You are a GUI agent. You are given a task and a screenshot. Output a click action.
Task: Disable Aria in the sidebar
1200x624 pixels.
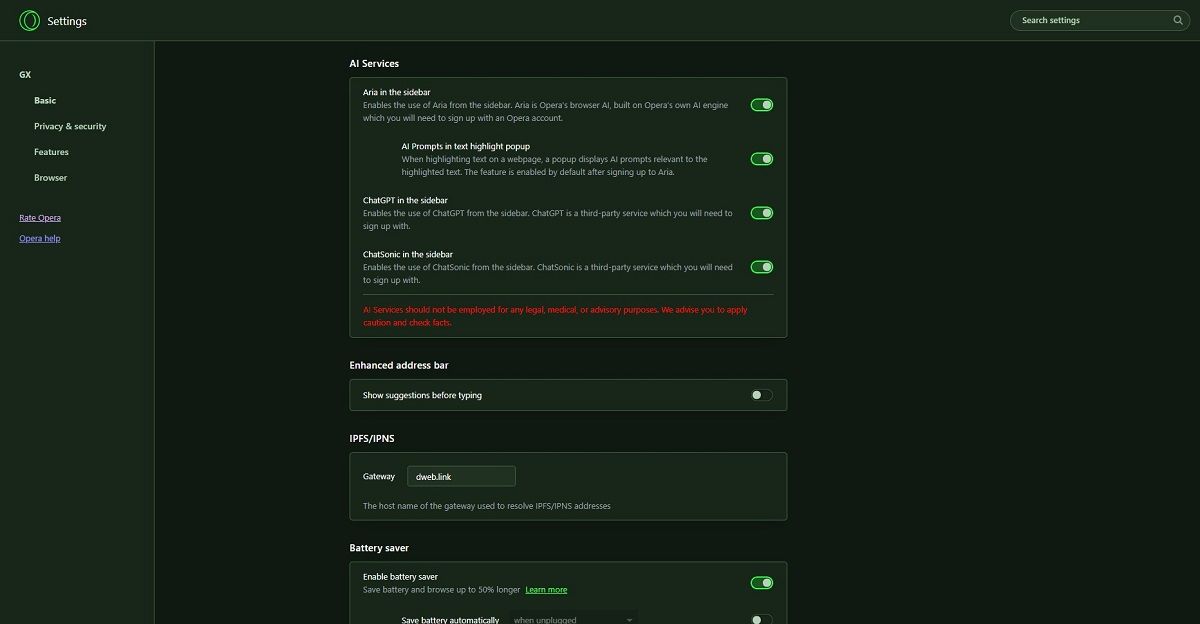[x=761, y=104]
